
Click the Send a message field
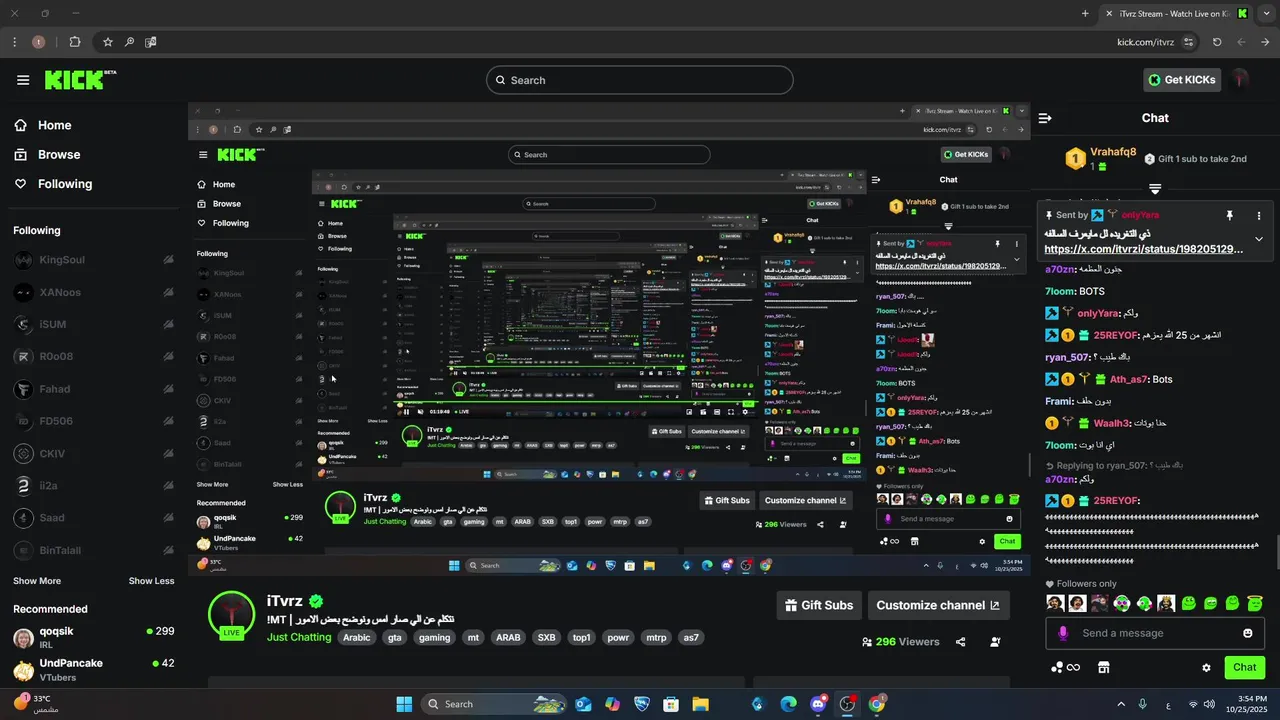pyautogui.click(x=1155, y=633)
